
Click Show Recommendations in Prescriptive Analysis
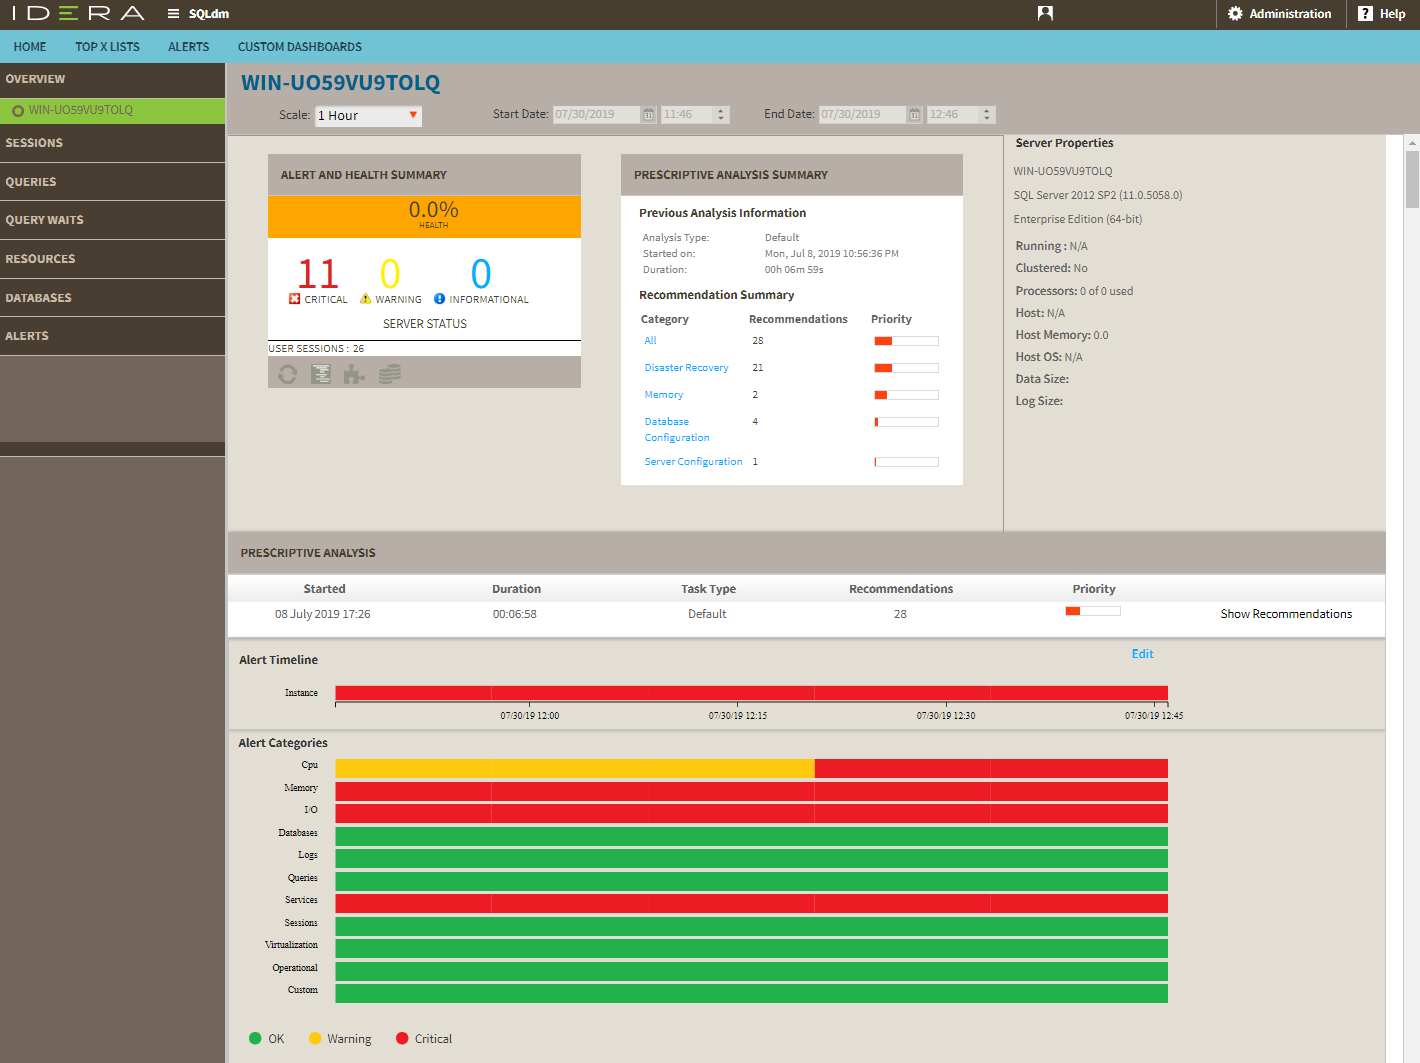[1285, 614]
